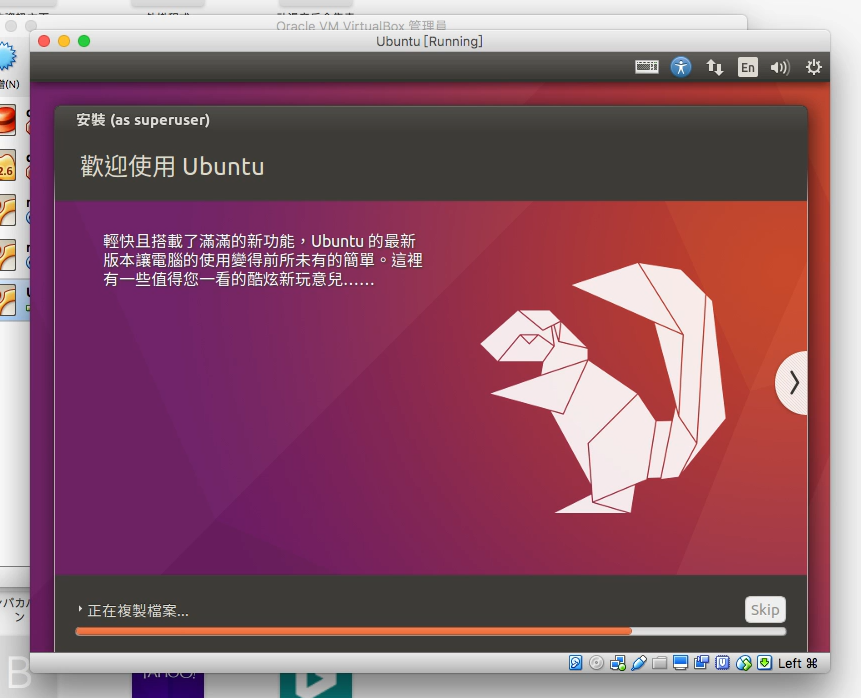The image size is (861, 698).
Task: Click the Oracle VM VirtualBox Manager window title
Action: click(361, 25)
